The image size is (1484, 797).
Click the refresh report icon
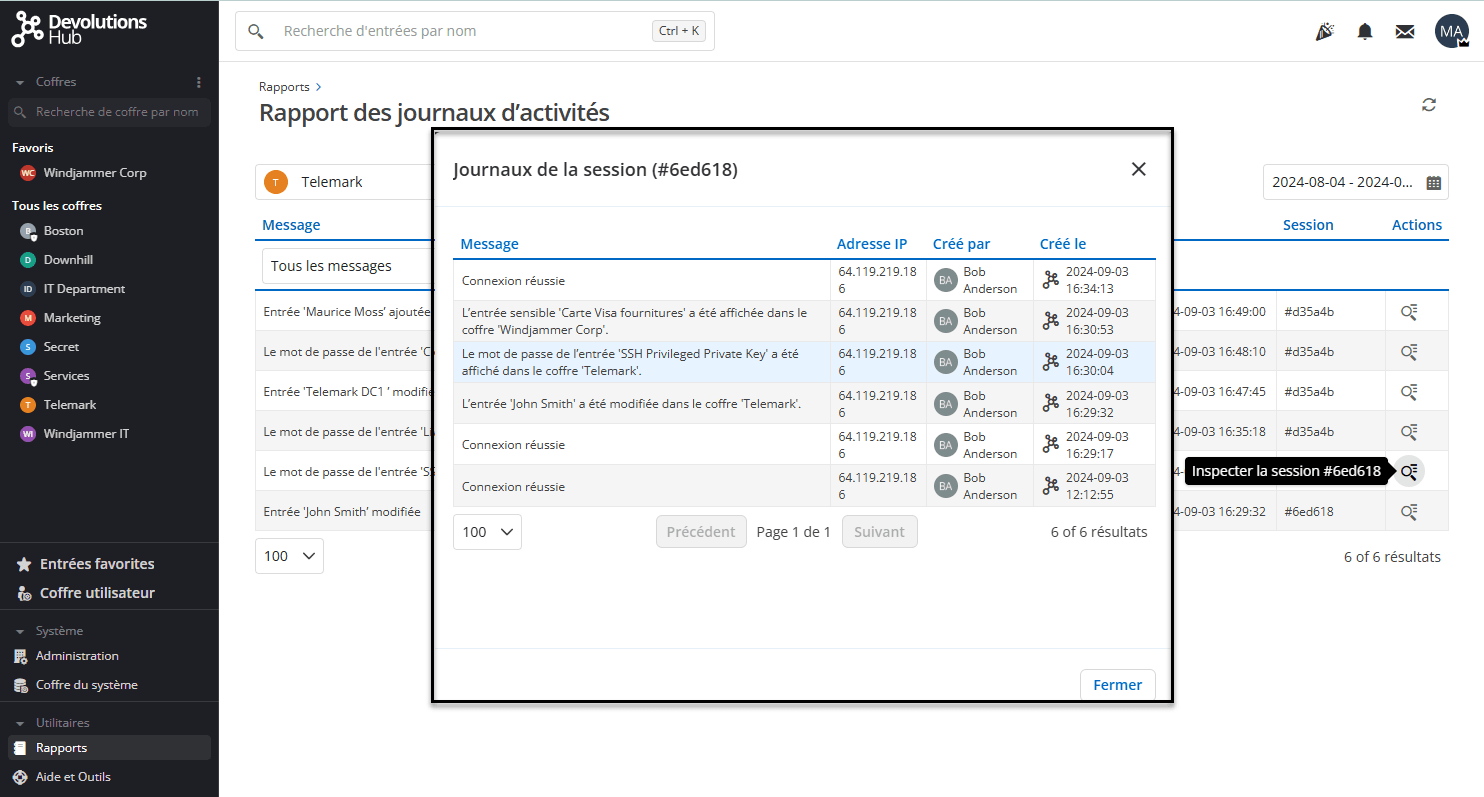(x=1429, y=105)
